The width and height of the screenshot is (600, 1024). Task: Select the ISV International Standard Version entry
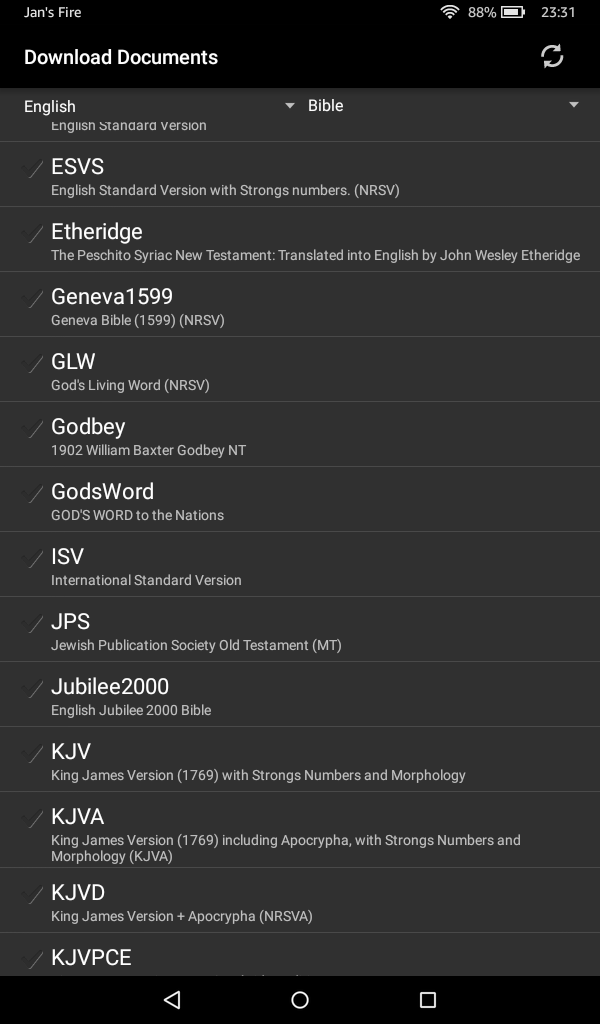click(x=300, y=565)
